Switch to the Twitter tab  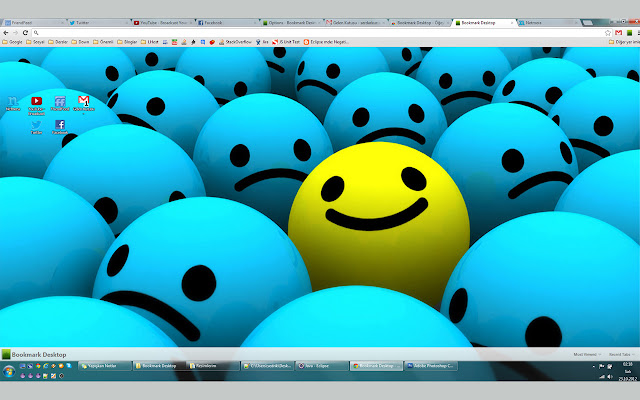point(99,23)
